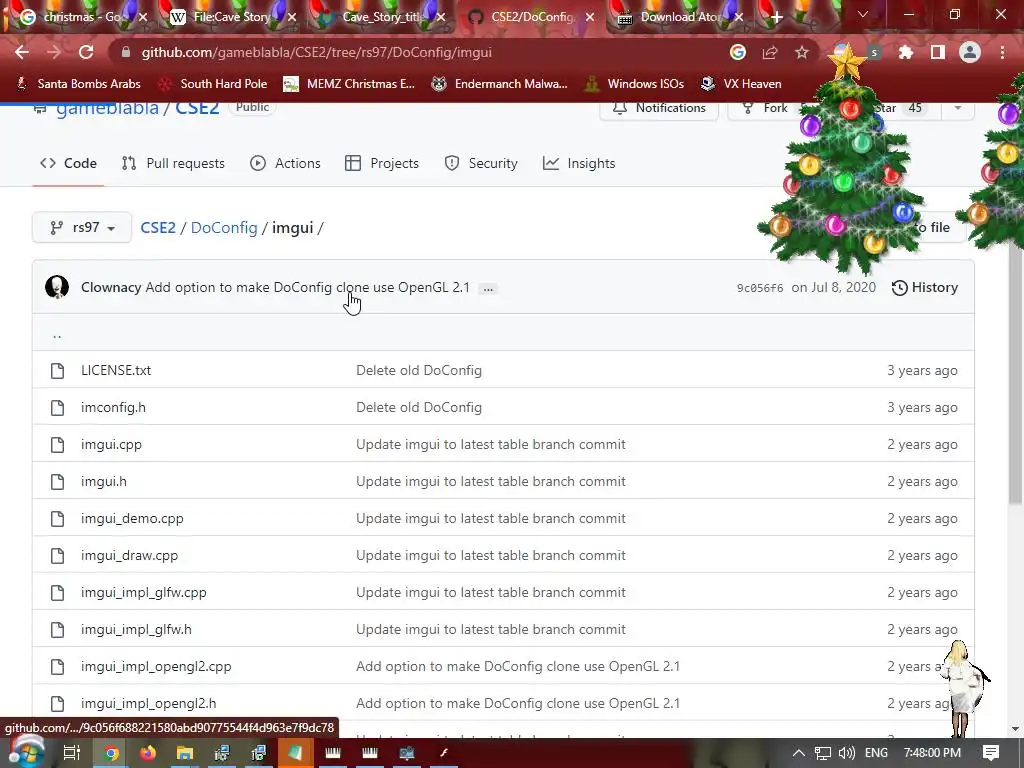
Task: Open the Pull requests tab
Action: click(x=173, y=163)
